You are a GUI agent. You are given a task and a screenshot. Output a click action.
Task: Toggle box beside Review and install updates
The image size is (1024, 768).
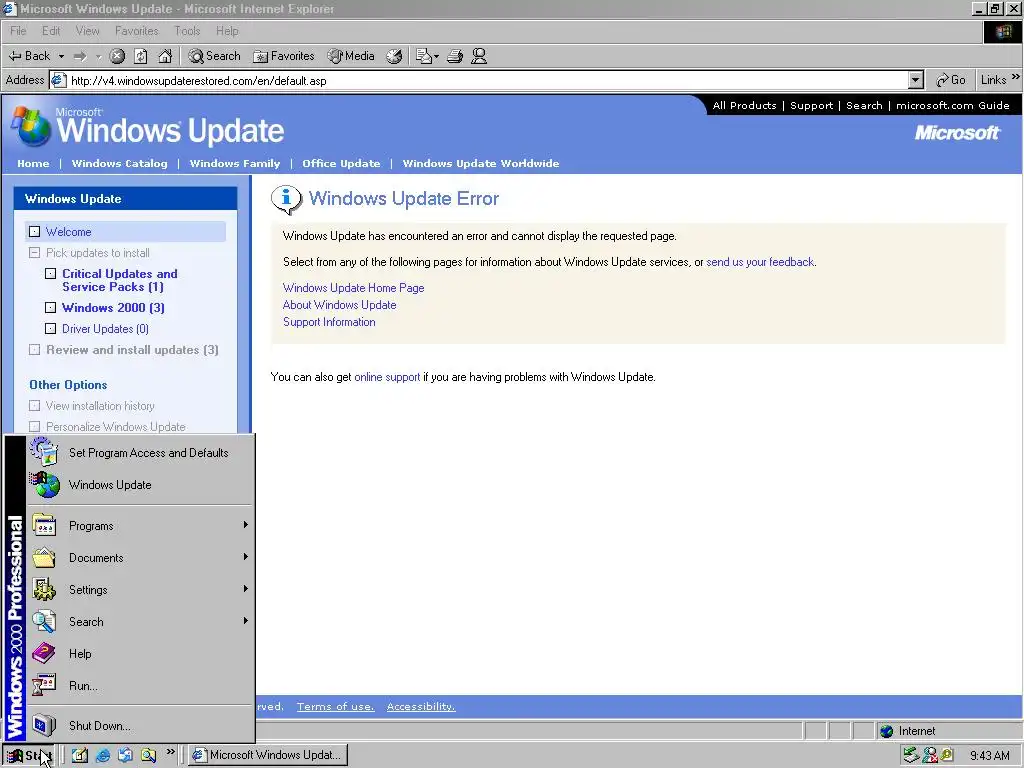[x=35, y=349]
